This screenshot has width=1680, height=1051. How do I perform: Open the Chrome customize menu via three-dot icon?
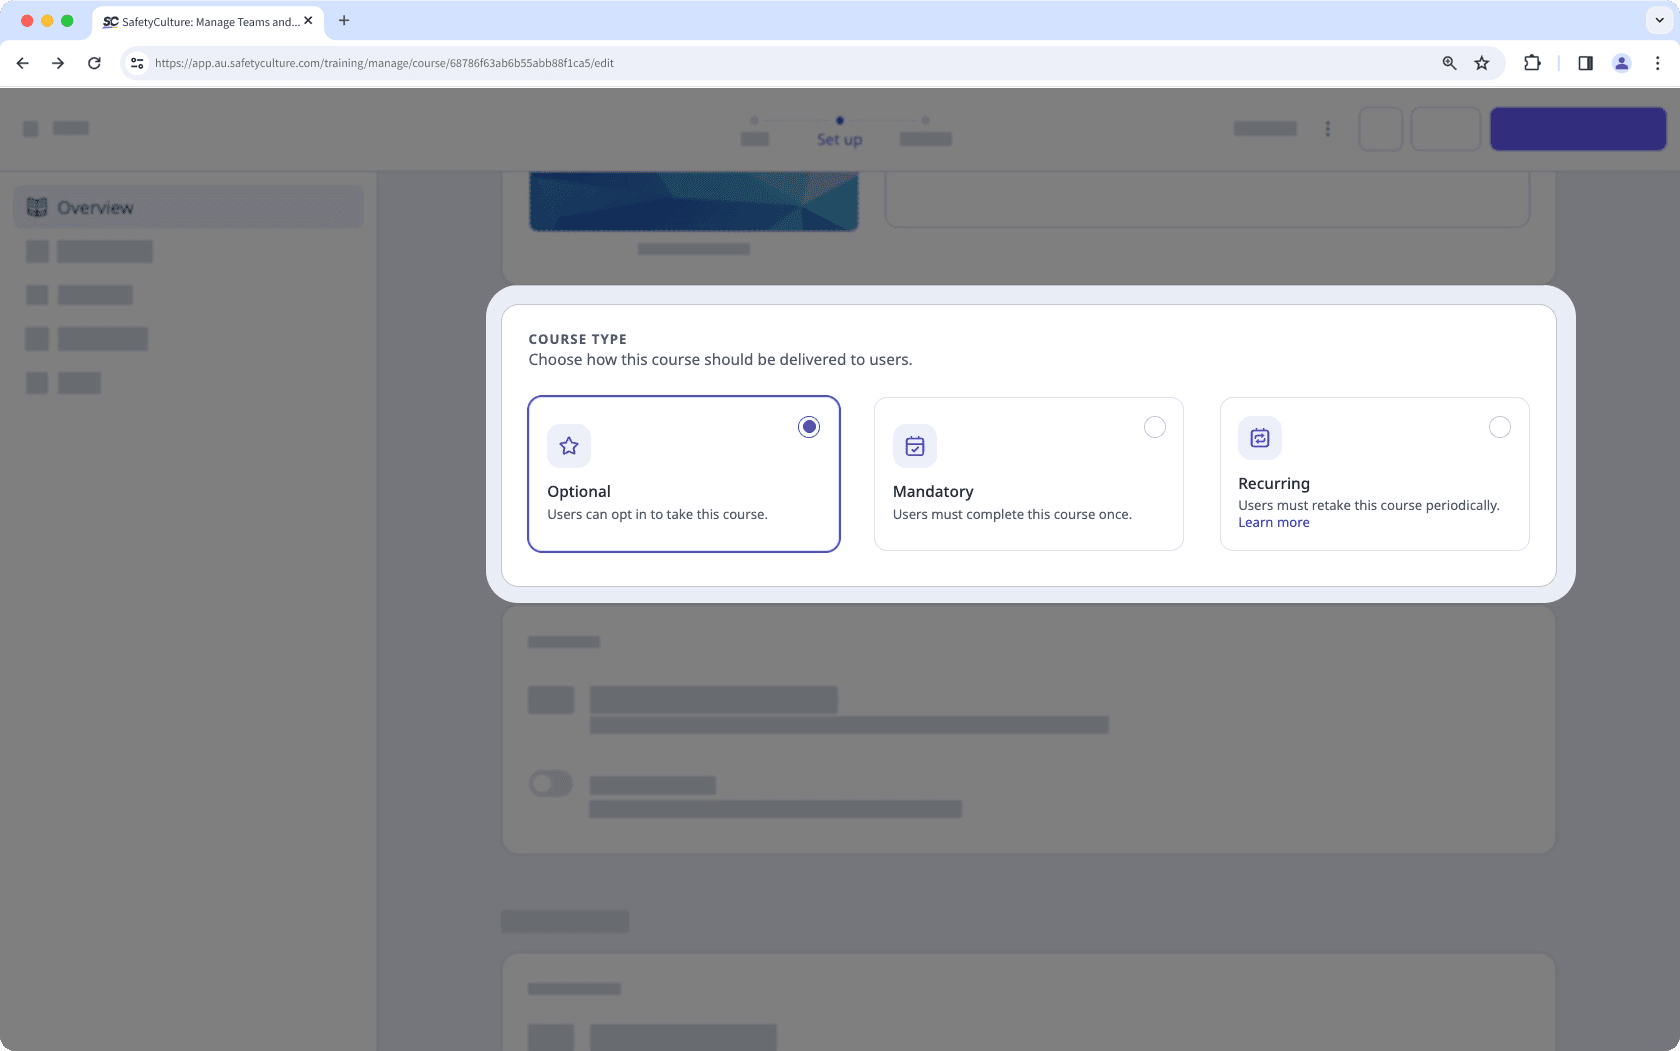[1657, 62]
